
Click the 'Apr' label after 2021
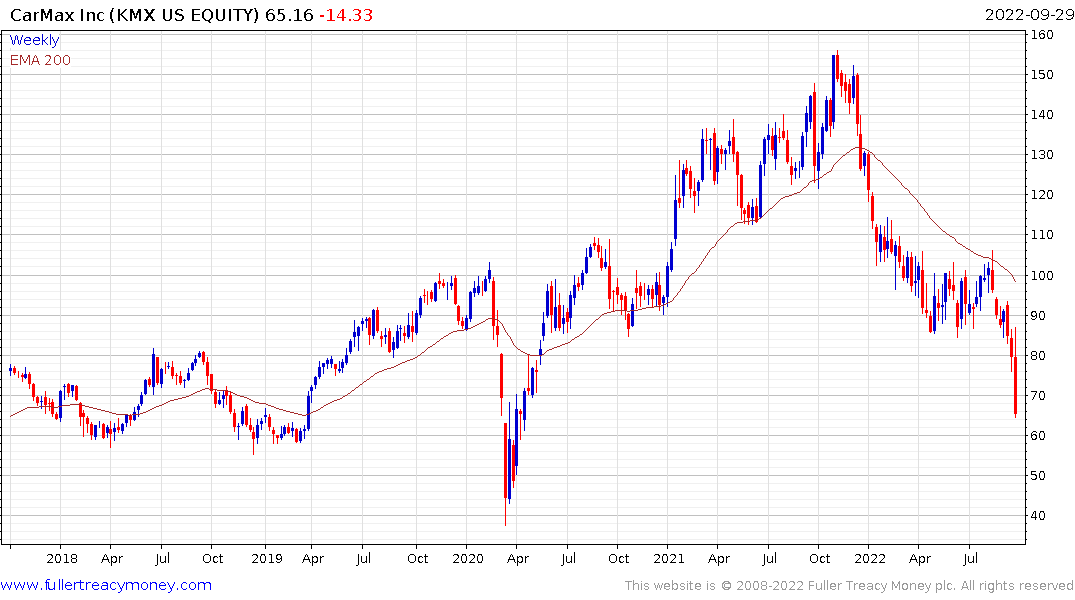point(718,559)
